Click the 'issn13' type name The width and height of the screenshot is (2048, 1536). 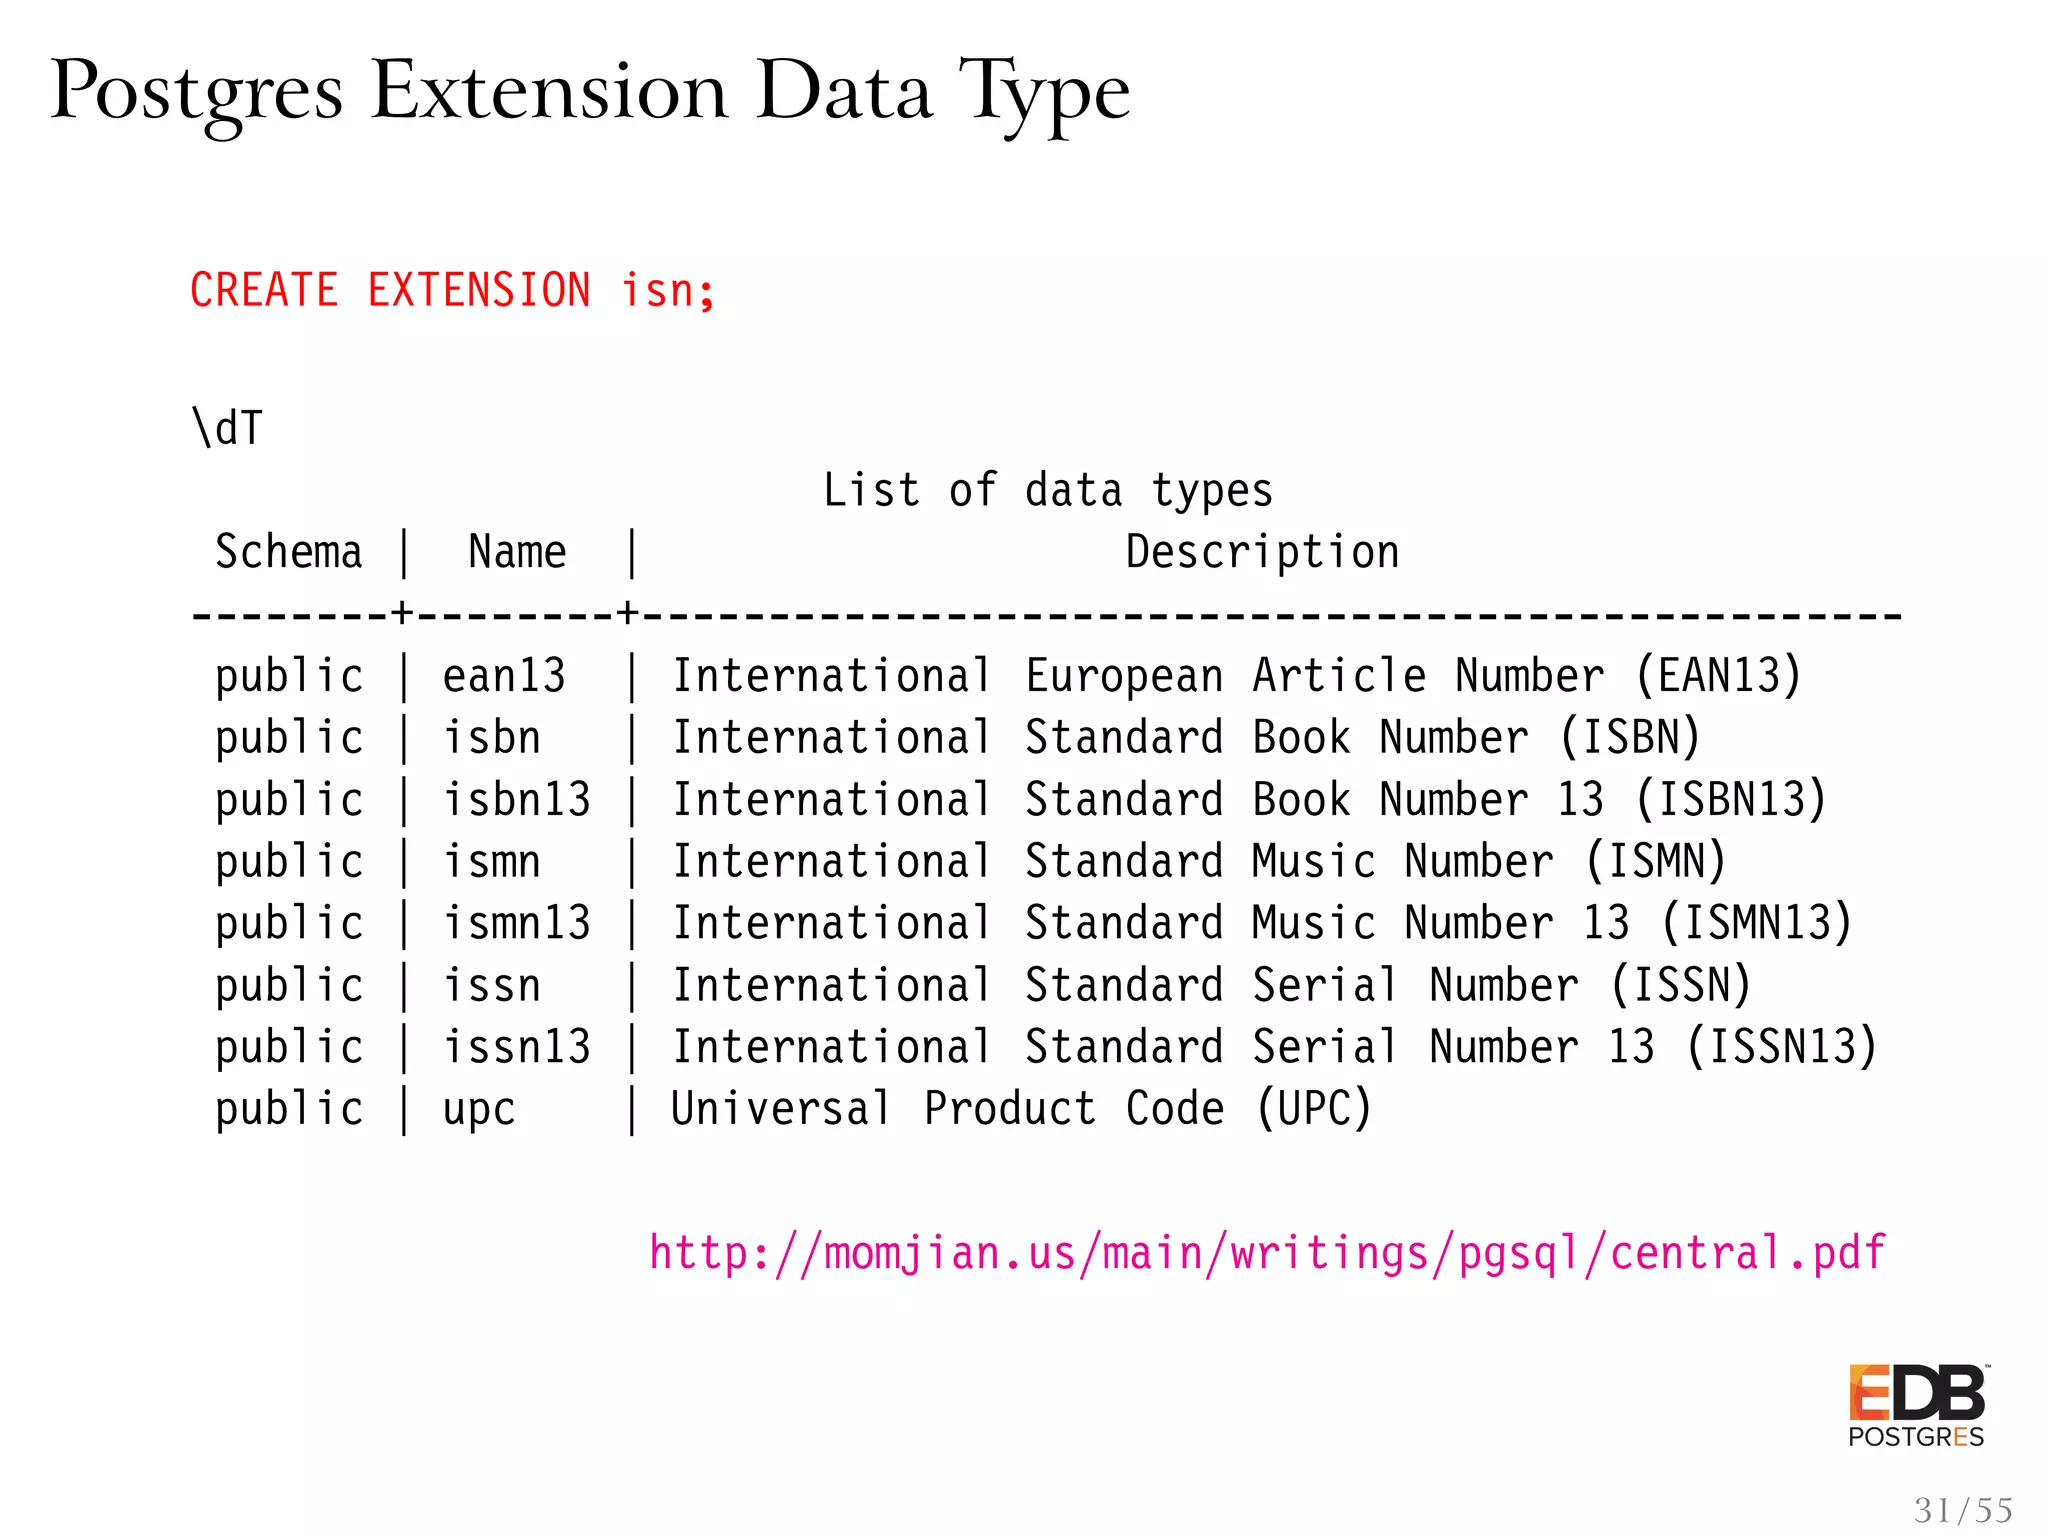click(517, 1048)
